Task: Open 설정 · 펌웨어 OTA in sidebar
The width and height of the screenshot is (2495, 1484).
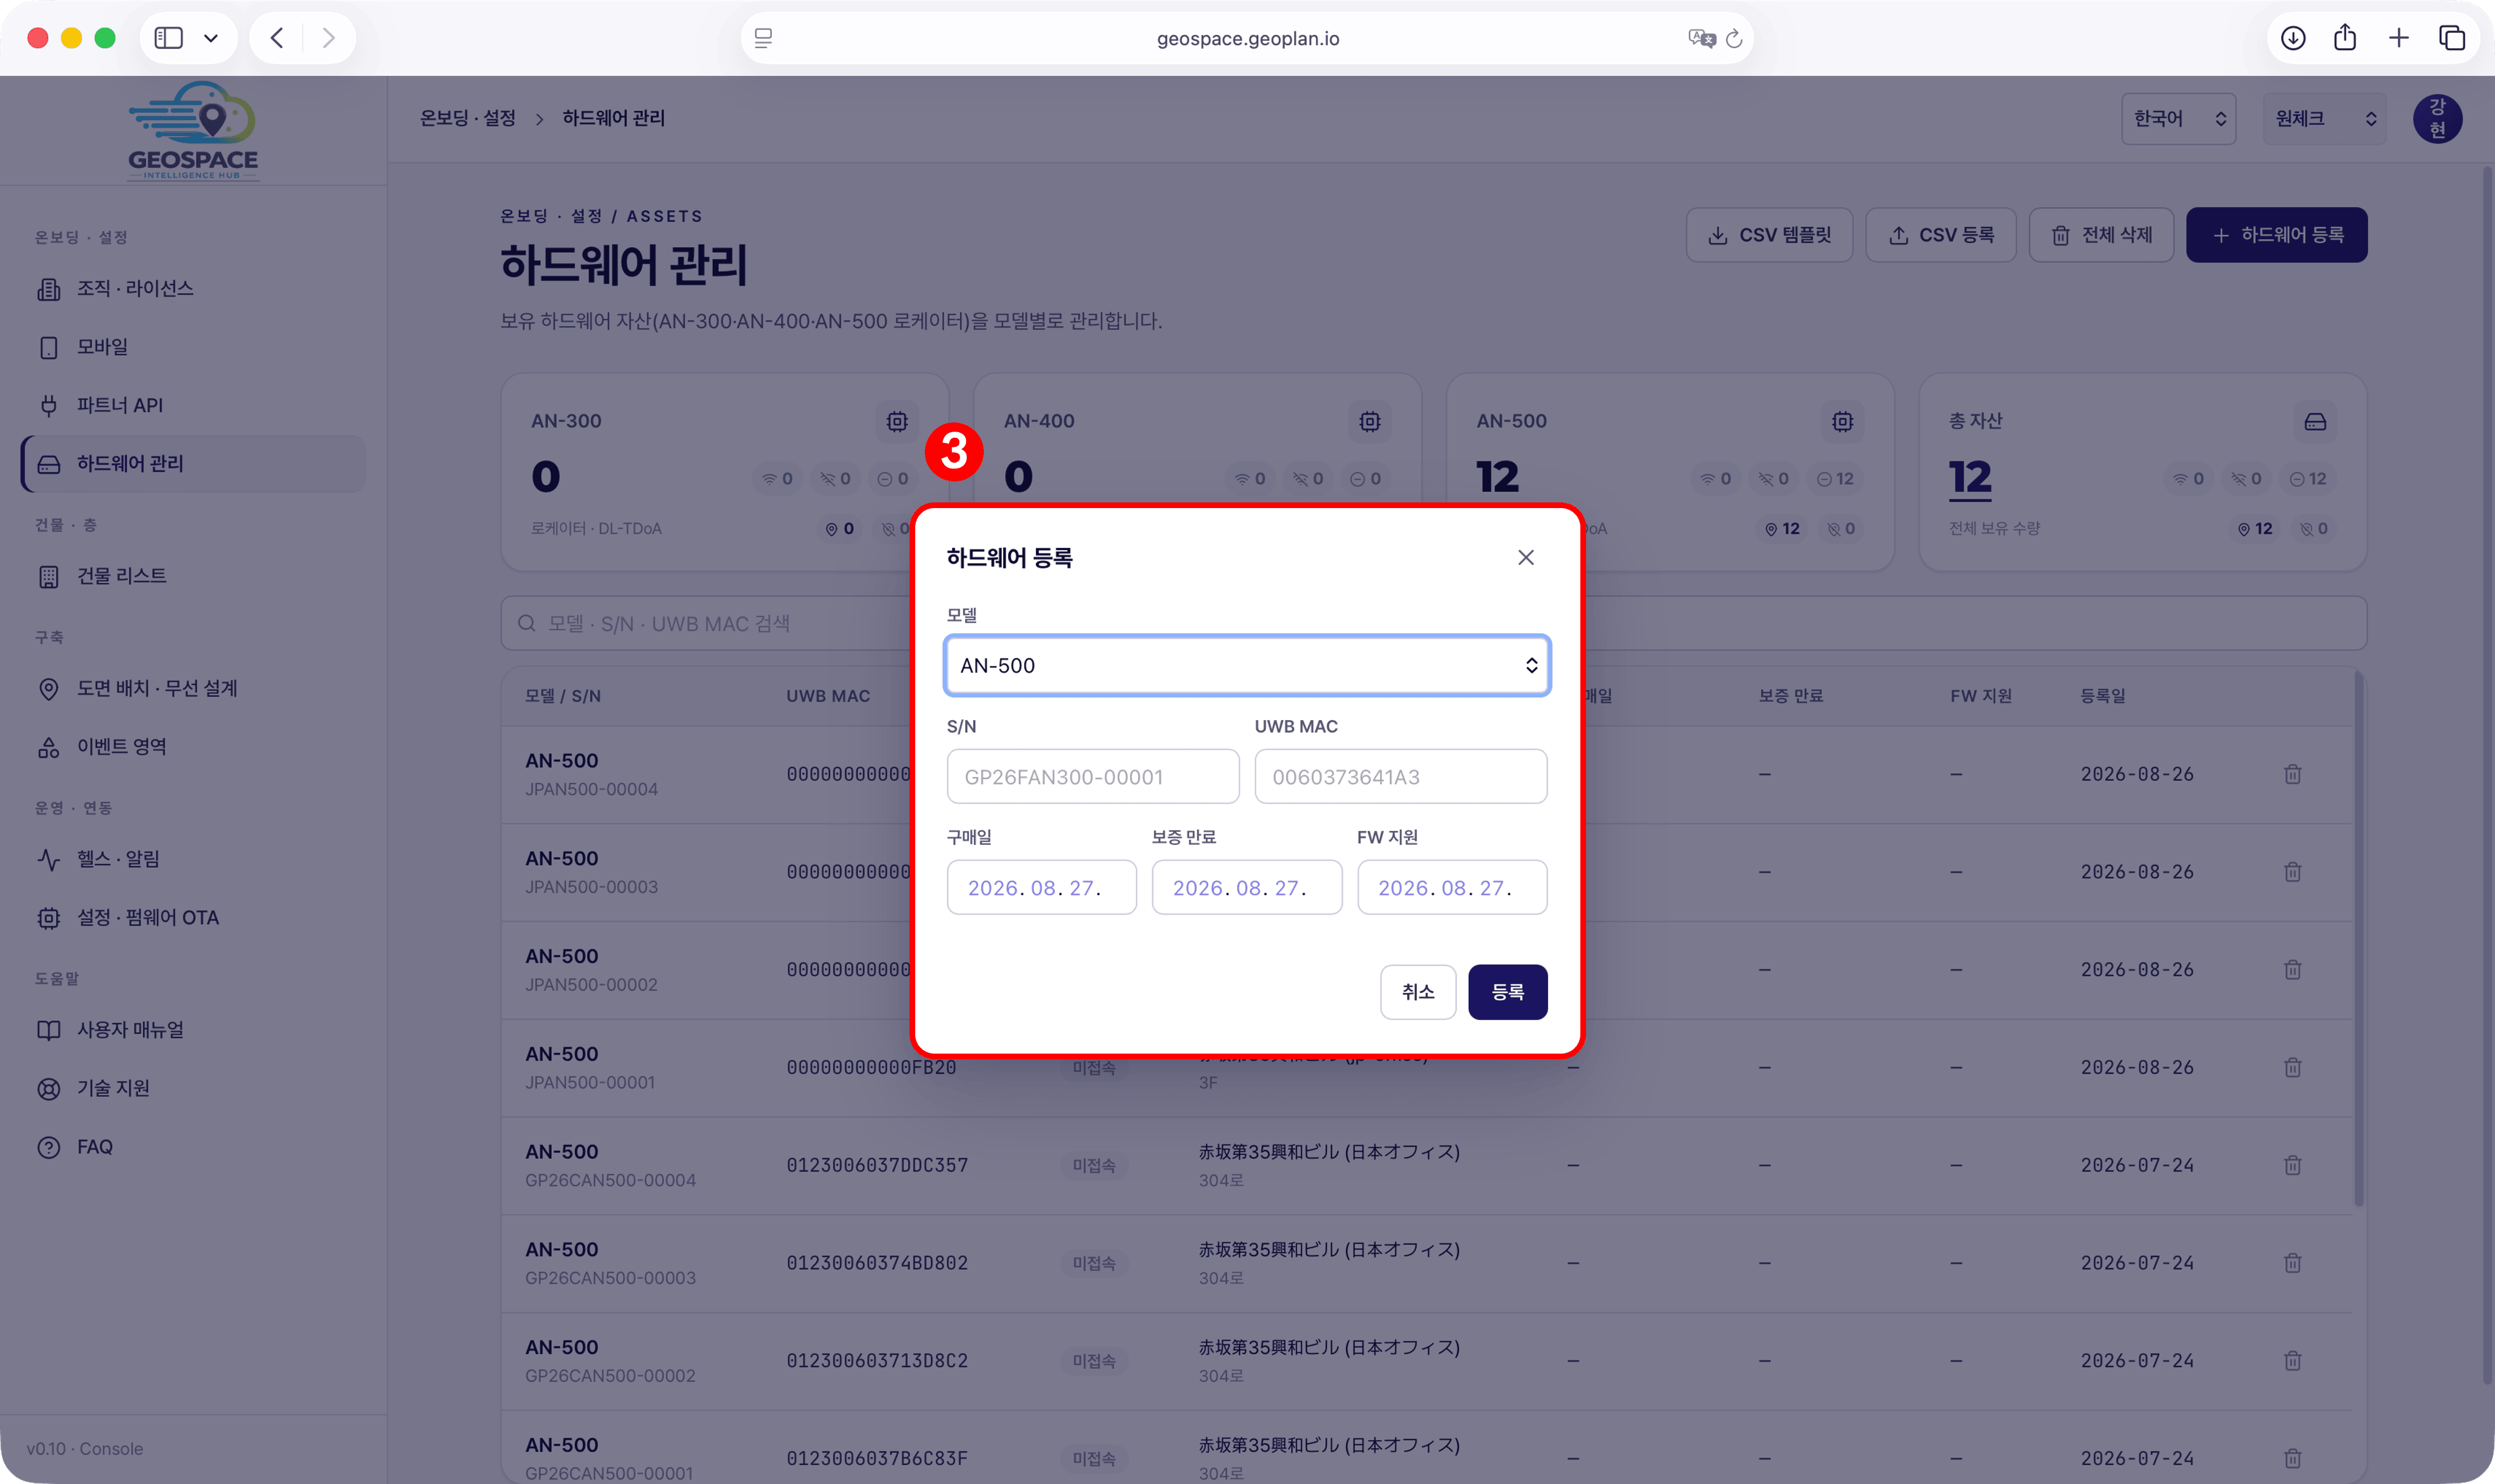Action: tap(192, 917)
